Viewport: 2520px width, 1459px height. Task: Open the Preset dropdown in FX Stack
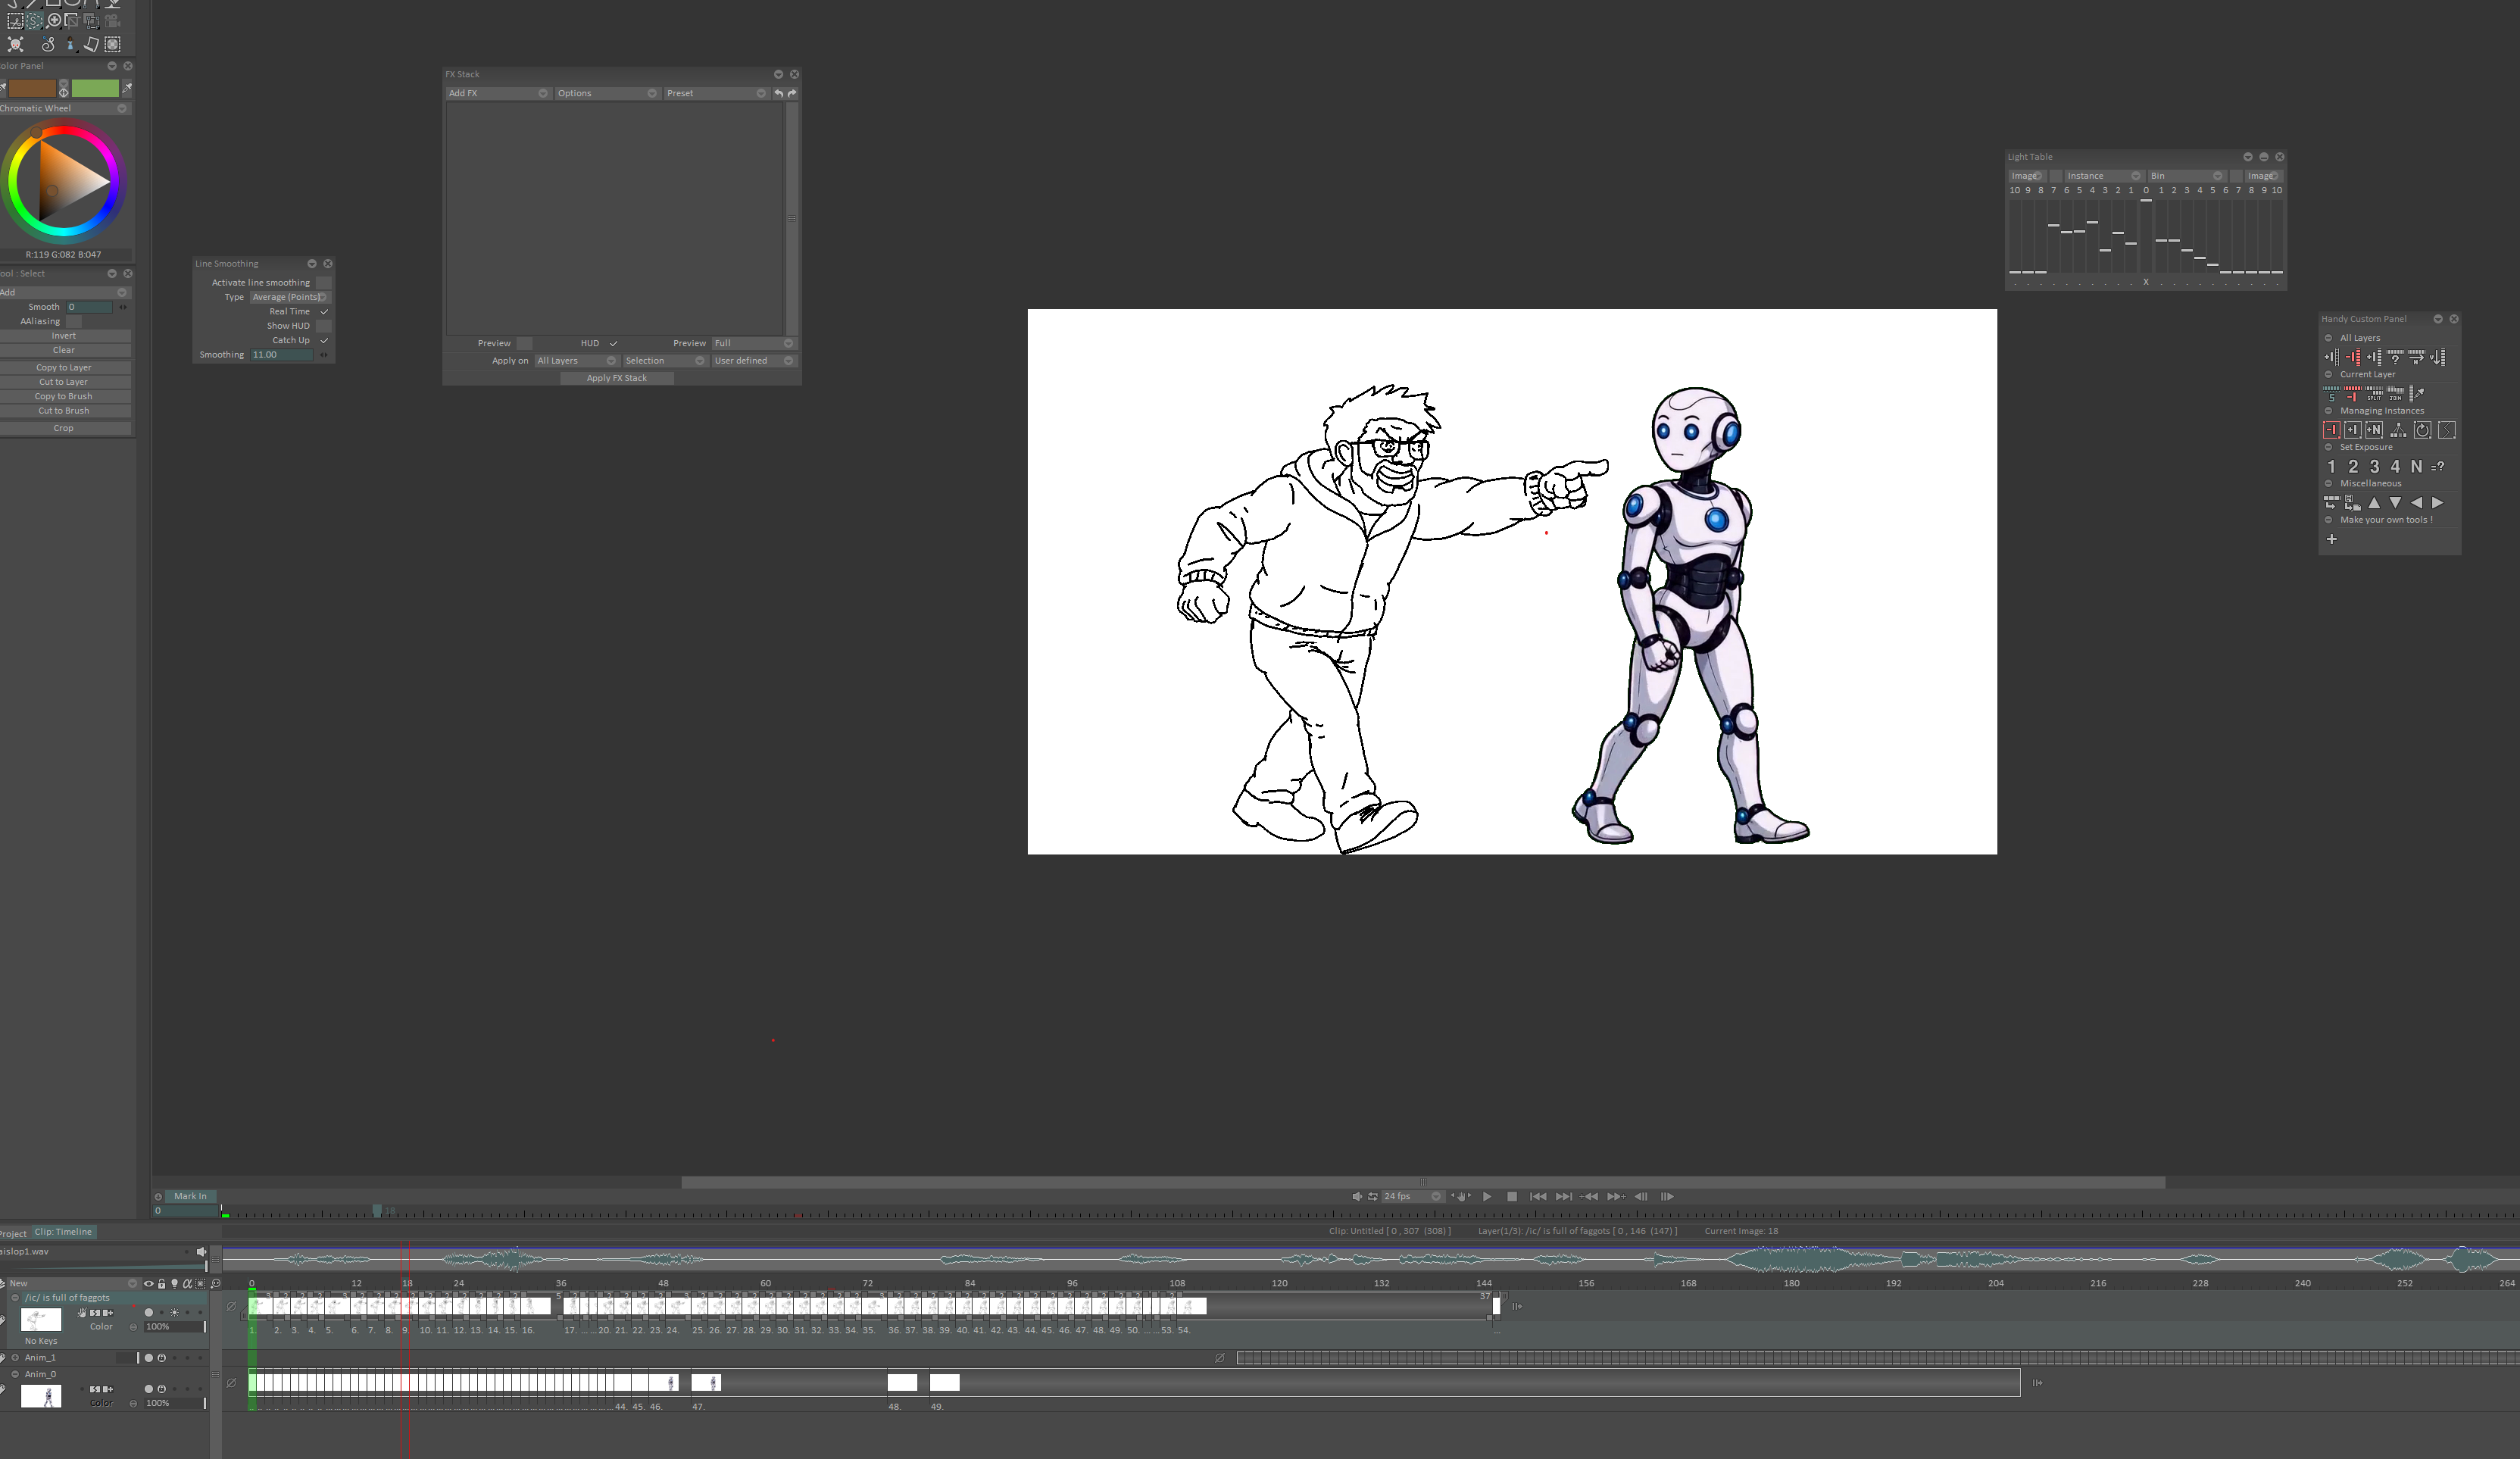click(716, 93)
